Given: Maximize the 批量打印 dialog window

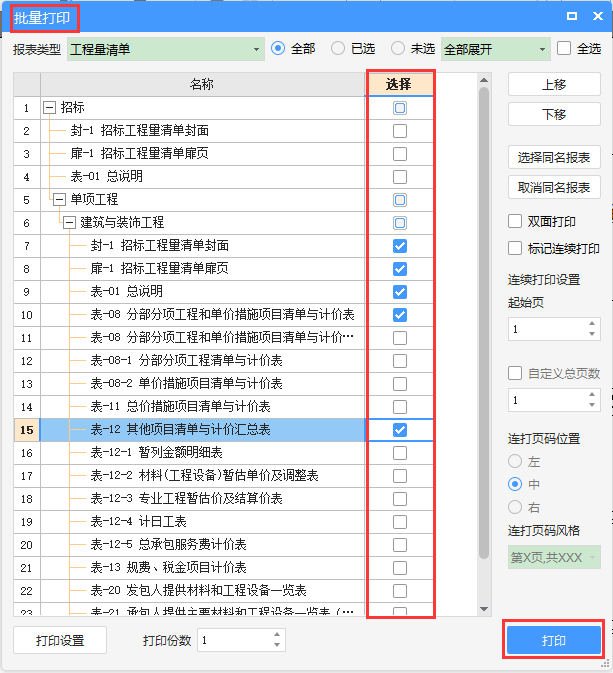Looking at the screenshot, I should pos(572,16).
